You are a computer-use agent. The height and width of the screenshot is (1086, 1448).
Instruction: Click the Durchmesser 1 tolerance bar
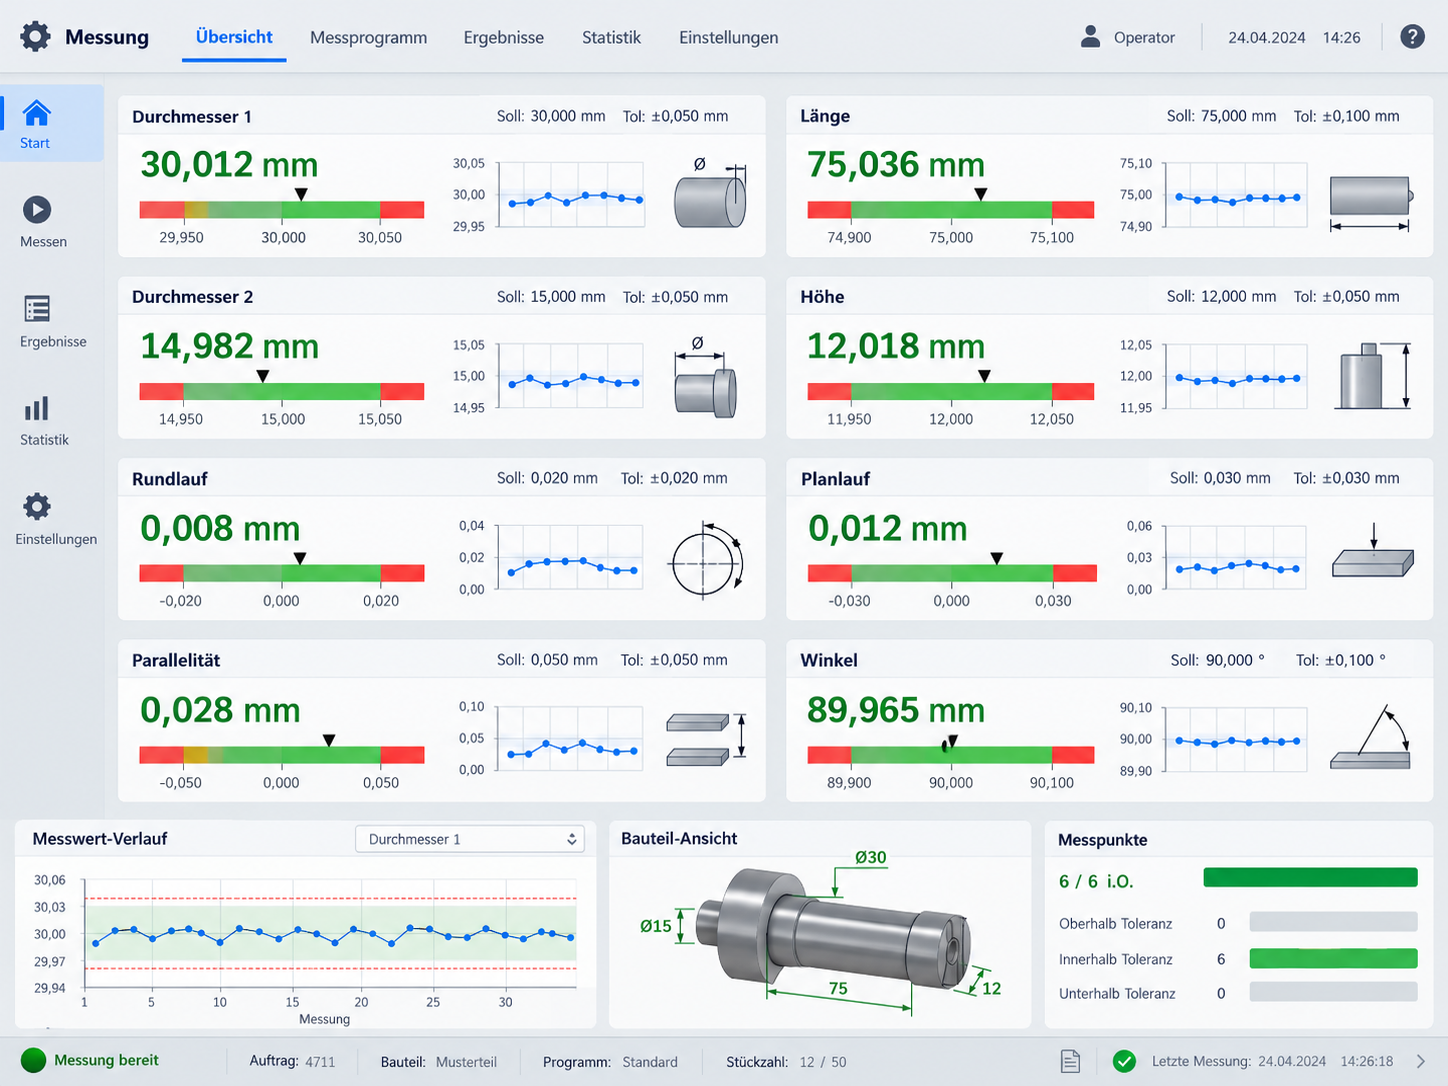click(x=282, y=210)
